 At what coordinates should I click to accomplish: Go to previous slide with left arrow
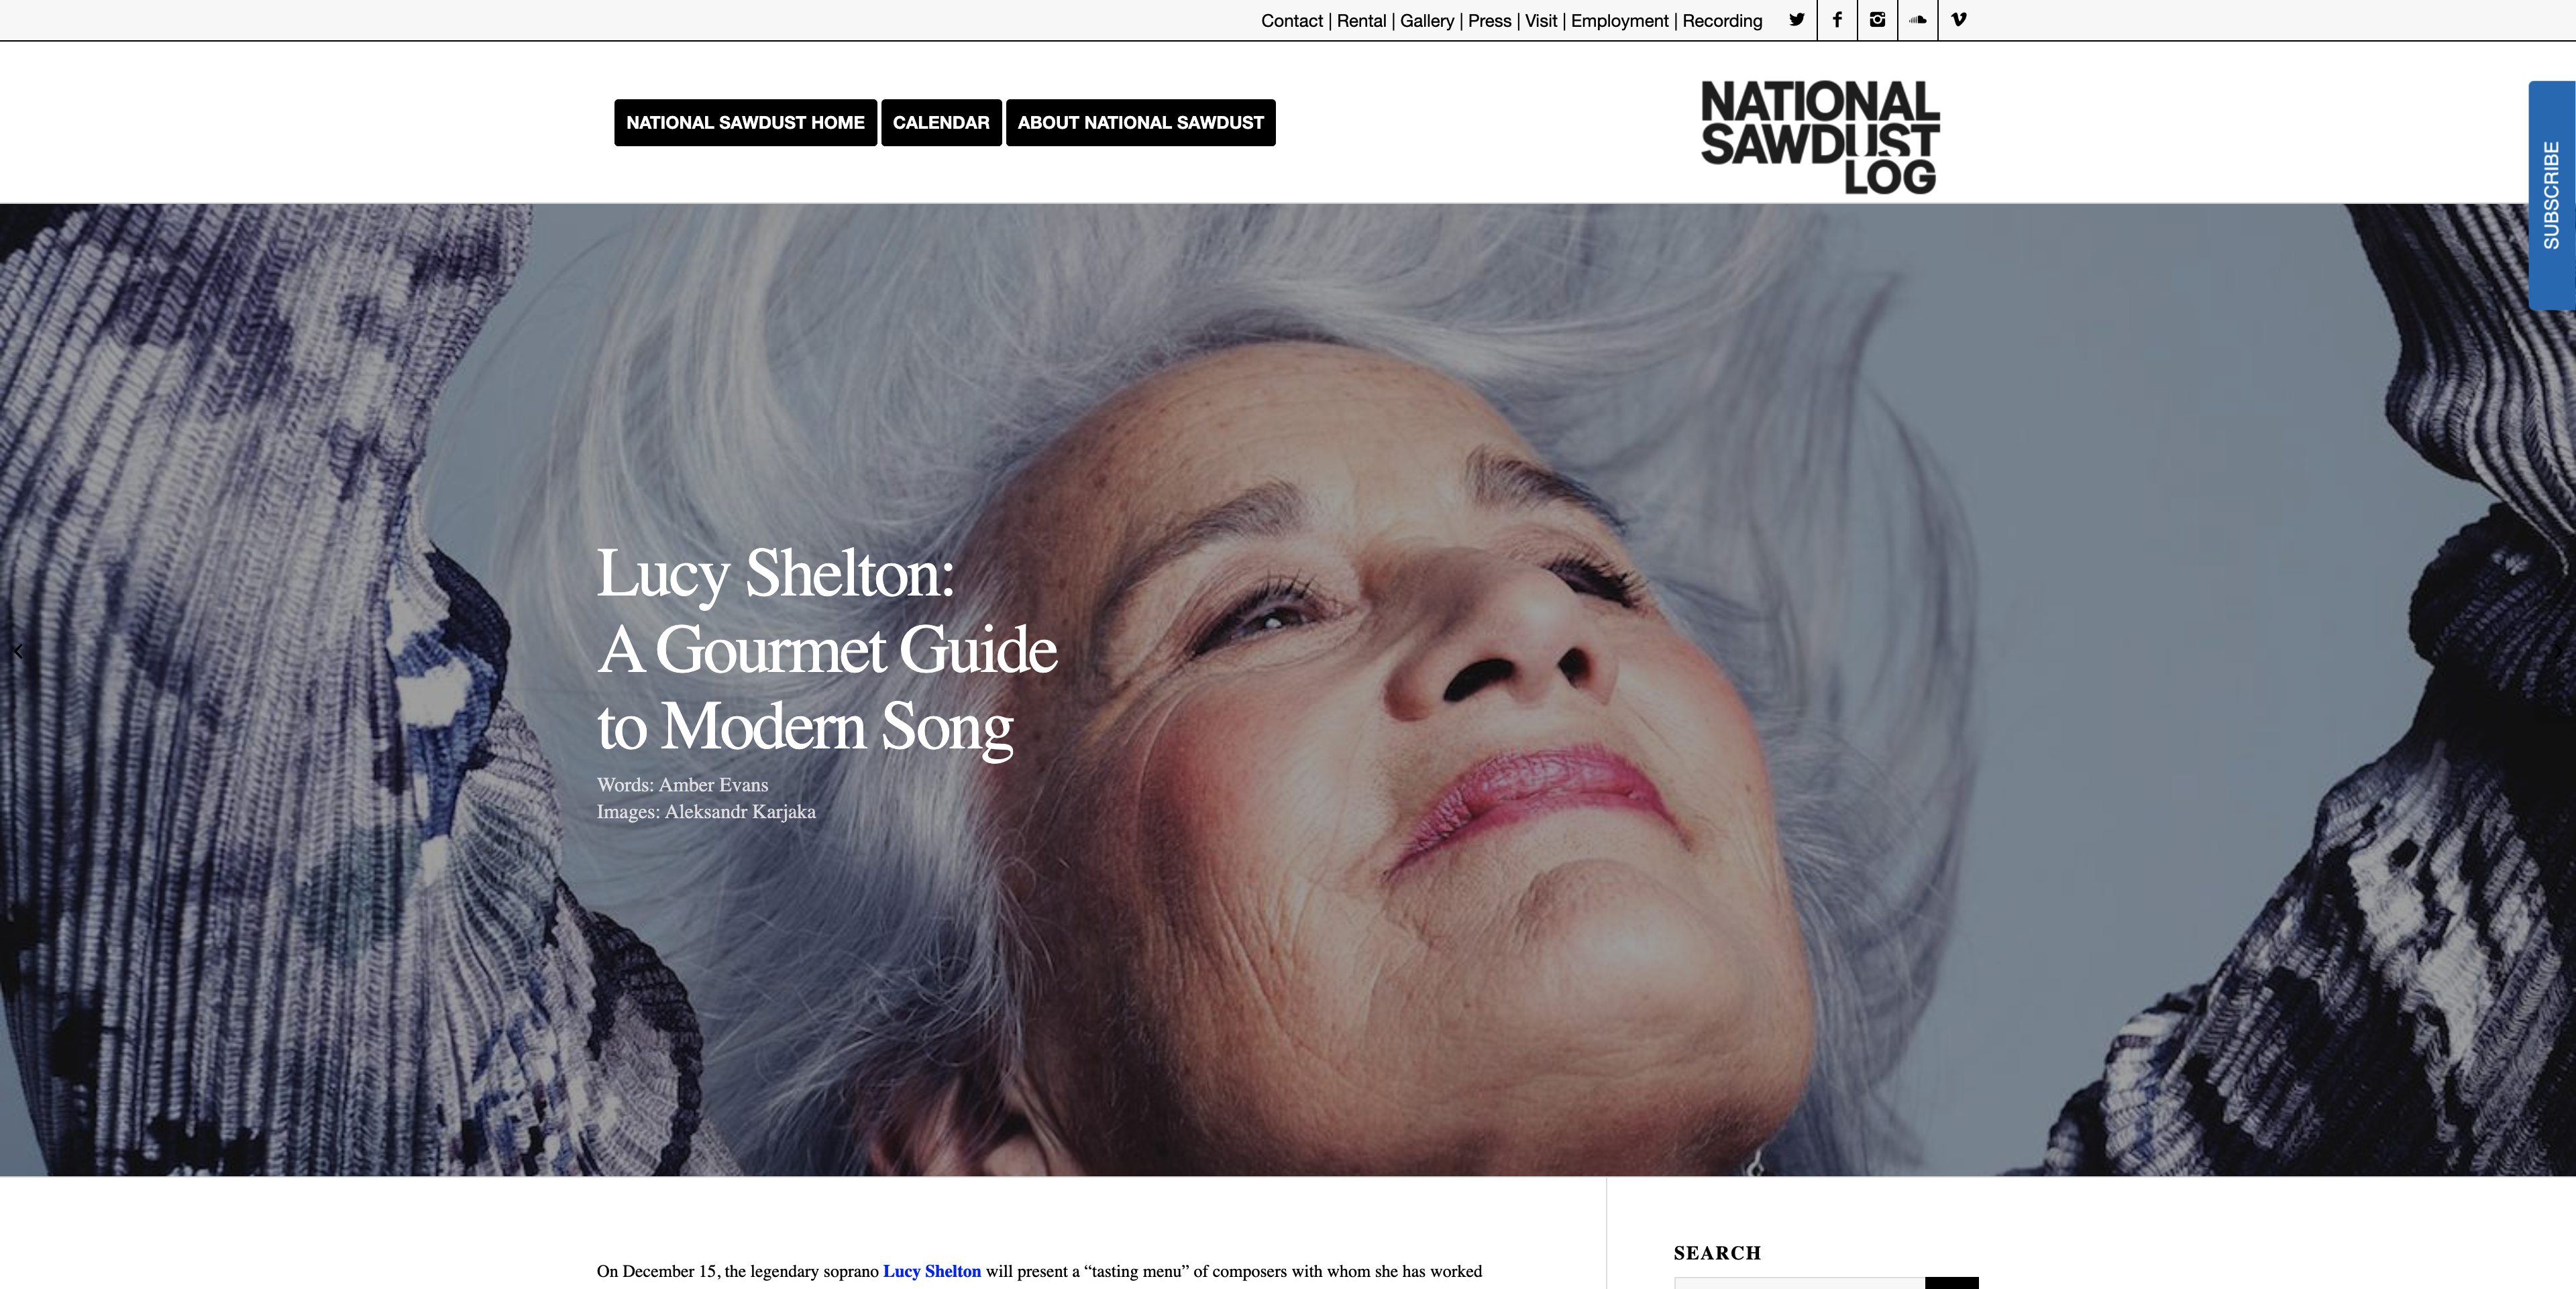[17, 651]
